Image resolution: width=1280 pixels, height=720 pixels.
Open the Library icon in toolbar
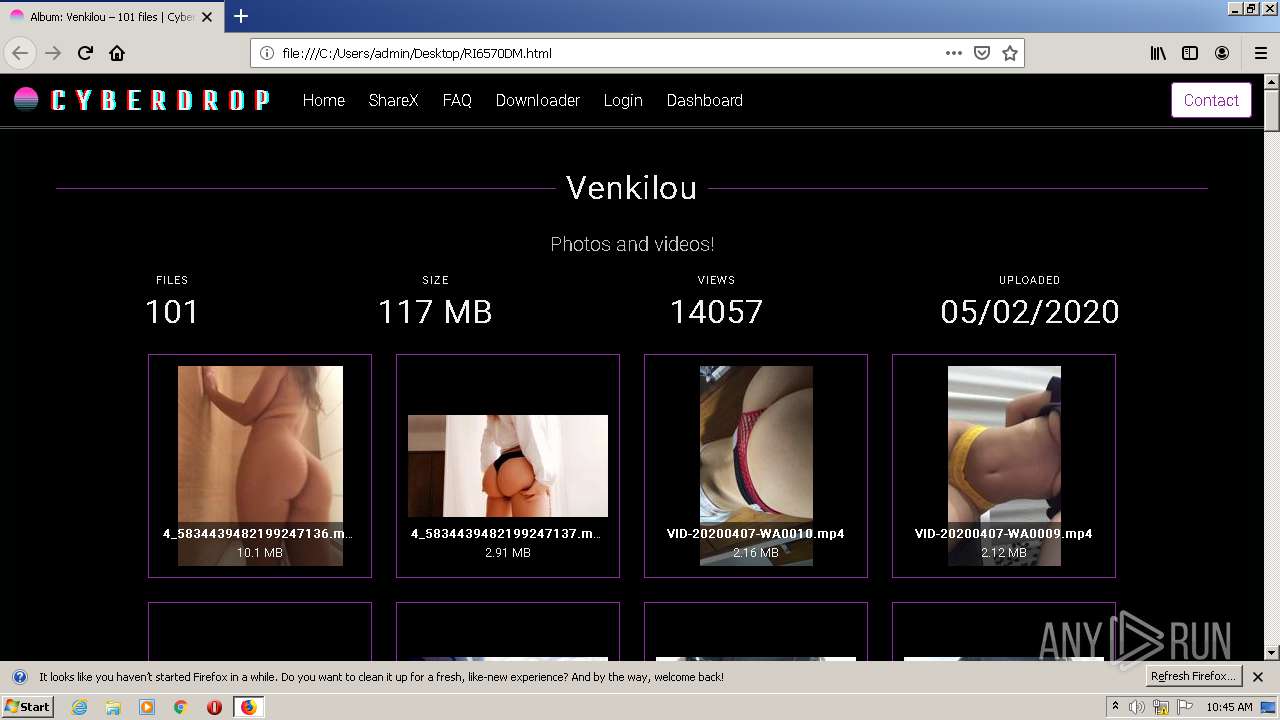1158,53
